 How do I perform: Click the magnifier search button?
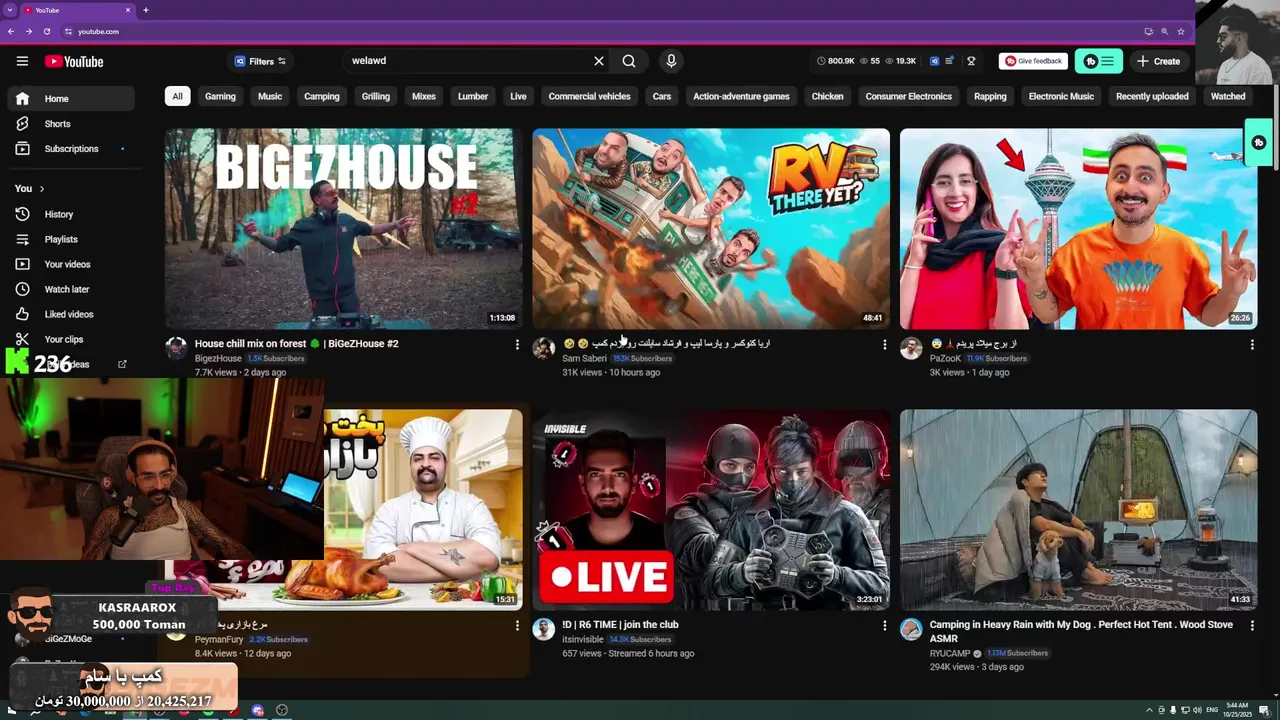coord(629,61)
